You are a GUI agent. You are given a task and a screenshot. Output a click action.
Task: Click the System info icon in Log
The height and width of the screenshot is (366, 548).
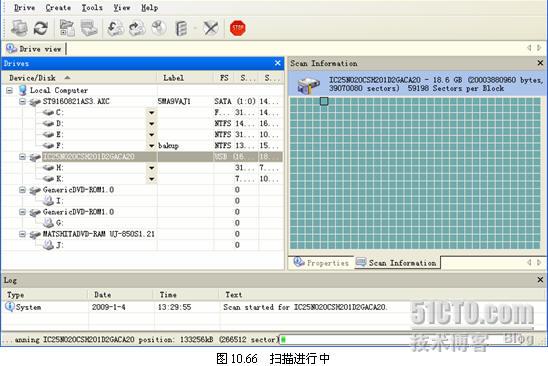click(x=9, y=307)
